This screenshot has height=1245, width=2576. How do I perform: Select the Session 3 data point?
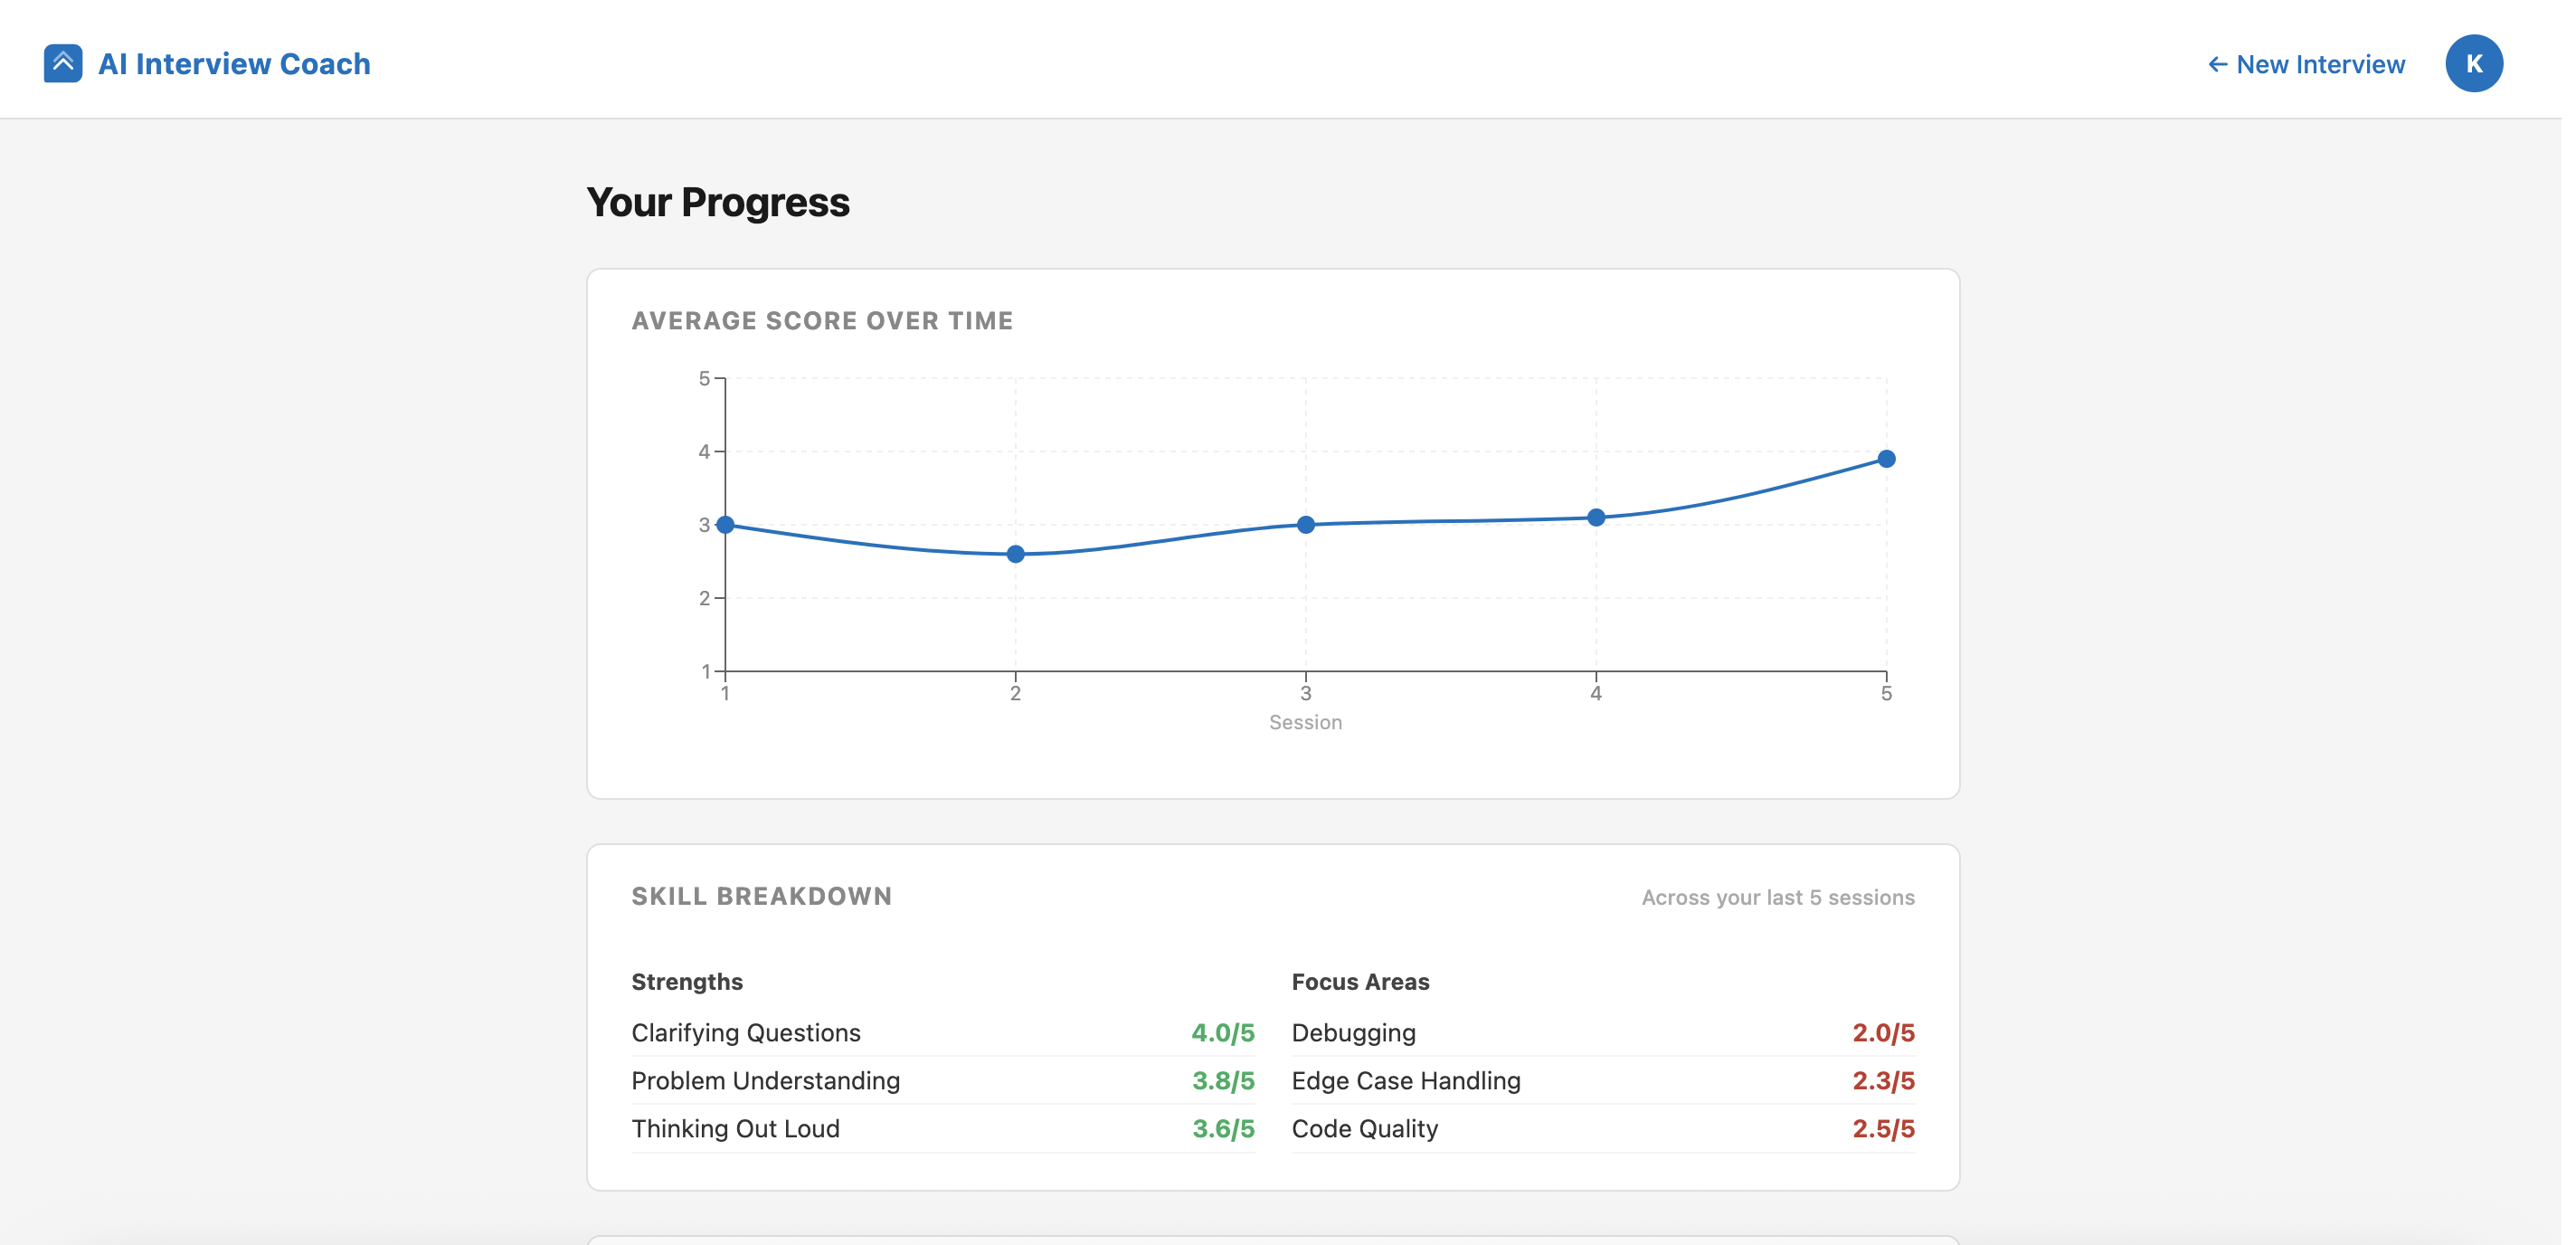click(x=1305, y=524)
